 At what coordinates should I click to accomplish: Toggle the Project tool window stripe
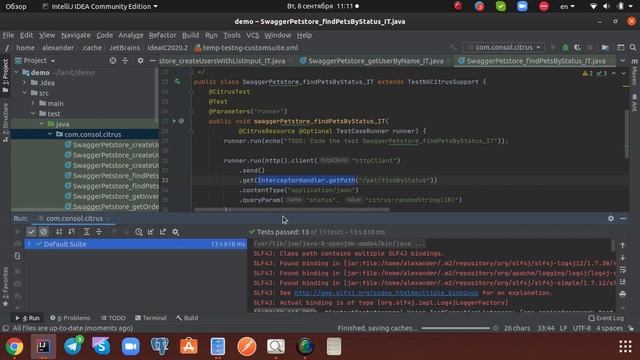click(x=5, y=75)
